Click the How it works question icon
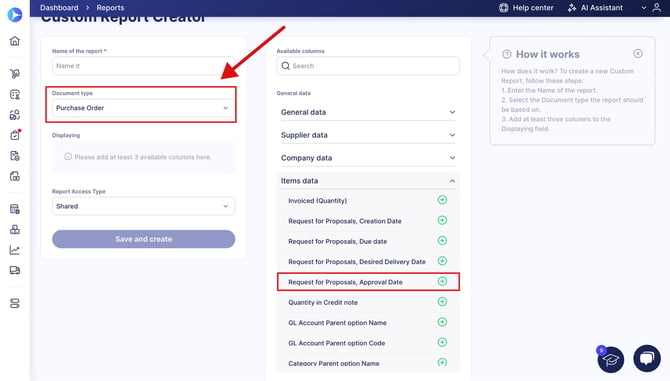 point(507,54)
